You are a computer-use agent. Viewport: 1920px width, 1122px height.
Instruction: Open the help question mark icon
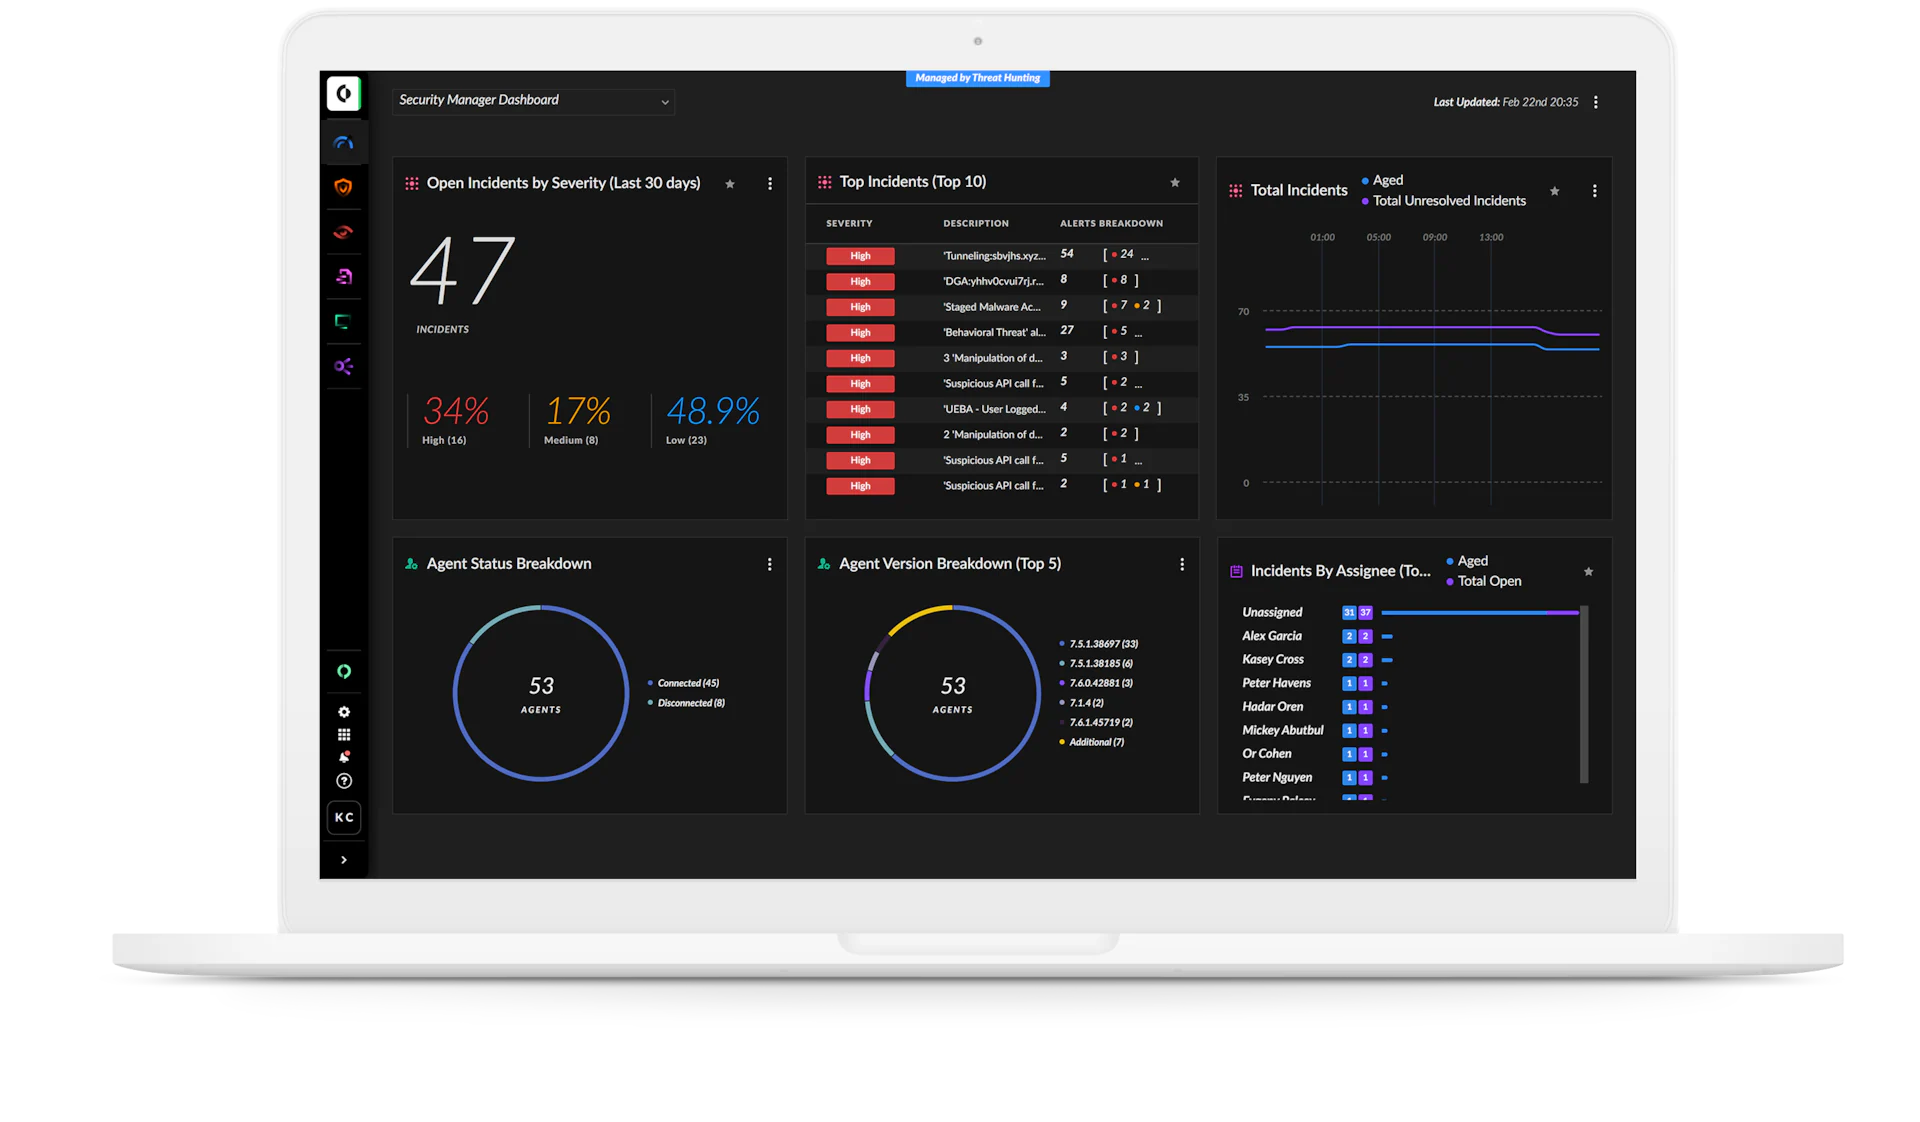pyautogui.click(x=344, y=781)
